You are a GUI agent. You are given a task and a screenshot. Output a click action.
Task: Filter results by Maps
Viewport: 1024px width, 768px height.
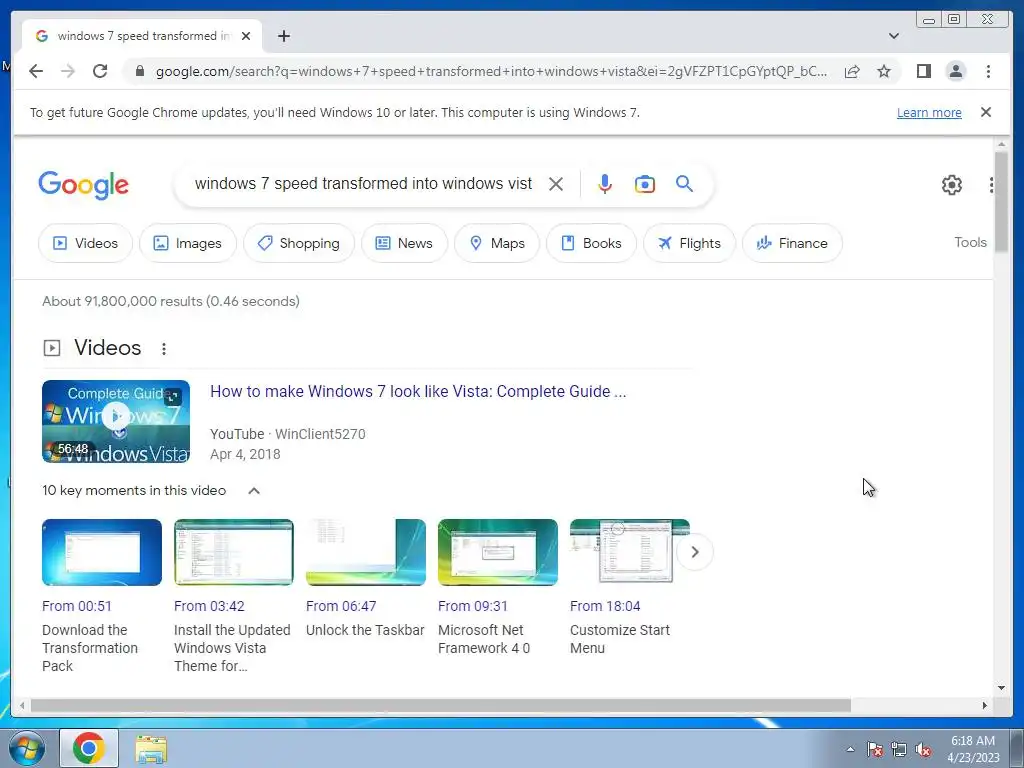[x=497, y=243]
